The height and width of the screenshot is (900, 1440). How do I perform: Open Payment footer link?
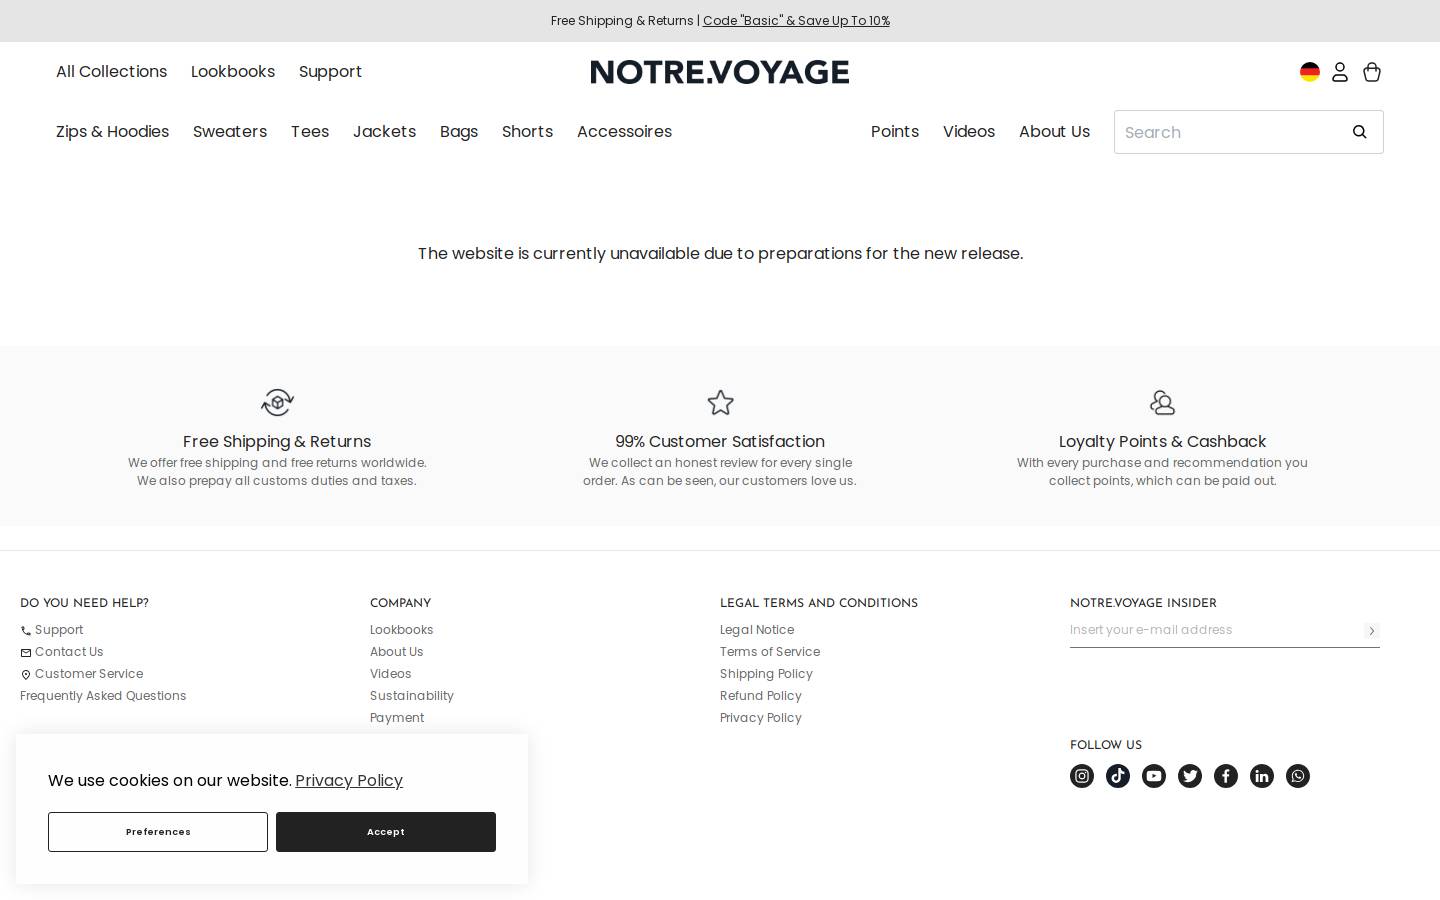pyautogui.click(x=397, y=718)
